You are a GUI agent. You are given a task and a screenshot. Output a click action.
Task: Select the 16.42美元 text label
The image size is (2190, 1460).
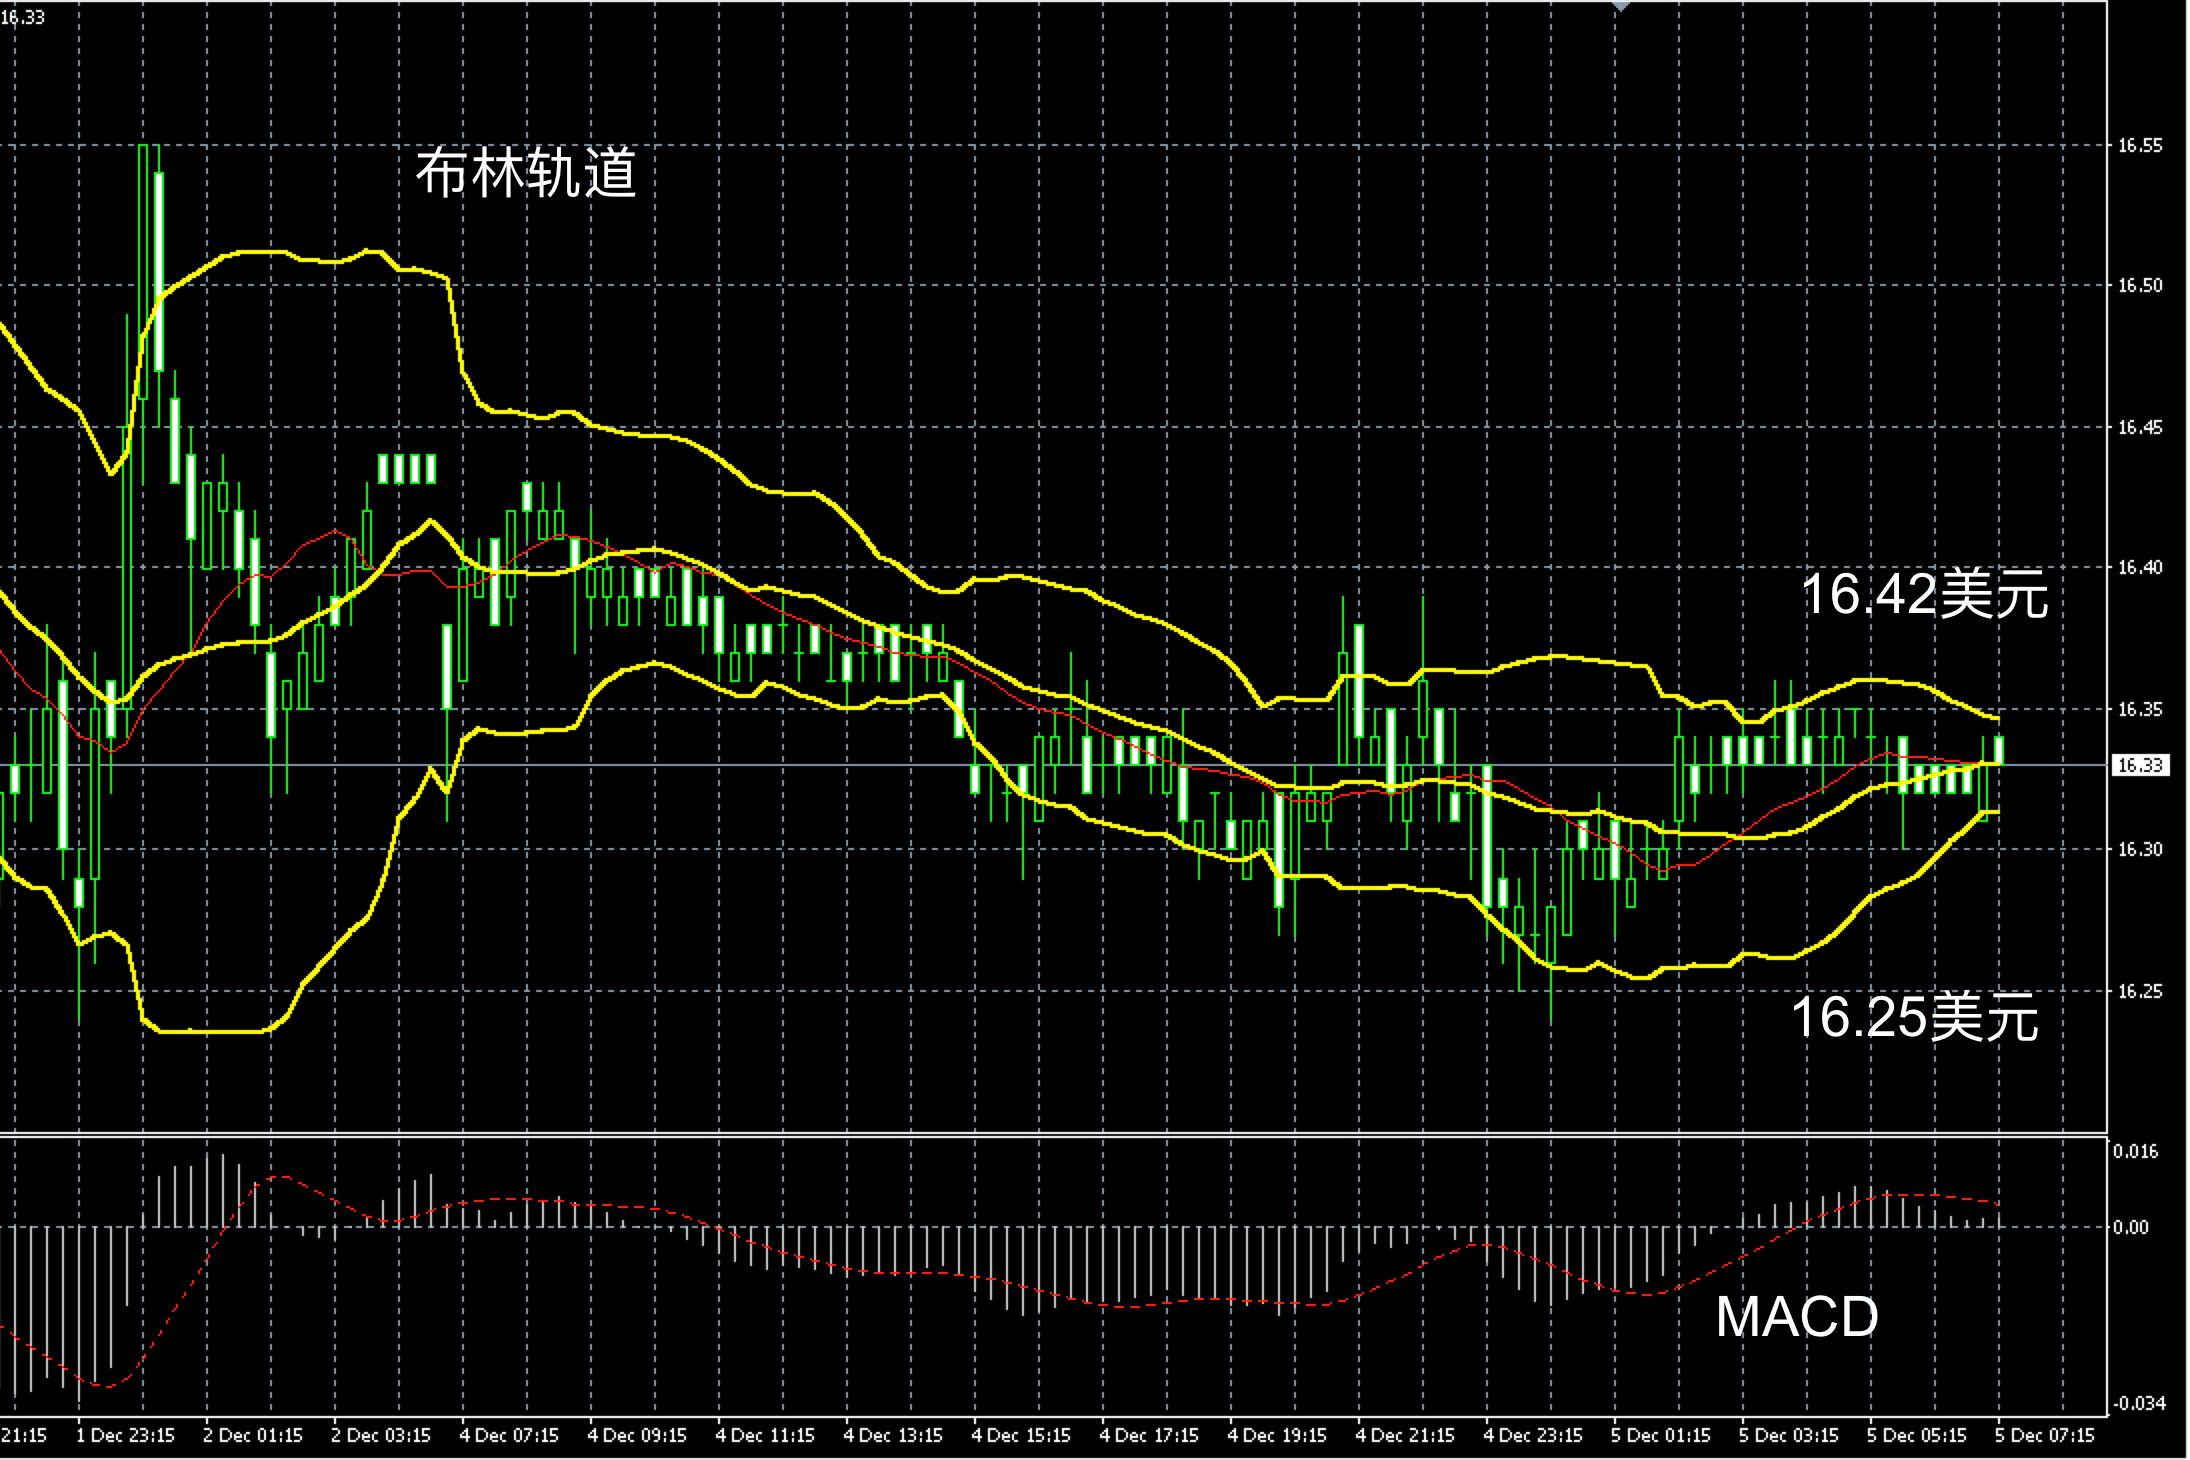[1924, 594]
